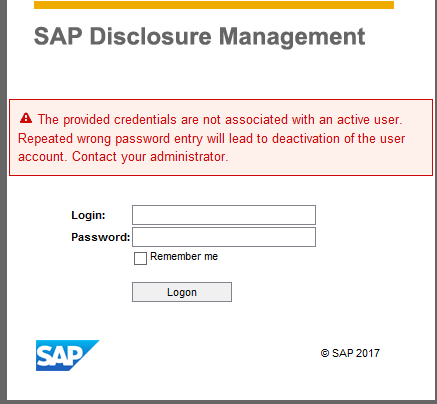437x404 pixels.
Task: Click the yellow header bar
Action: (214, 5)
